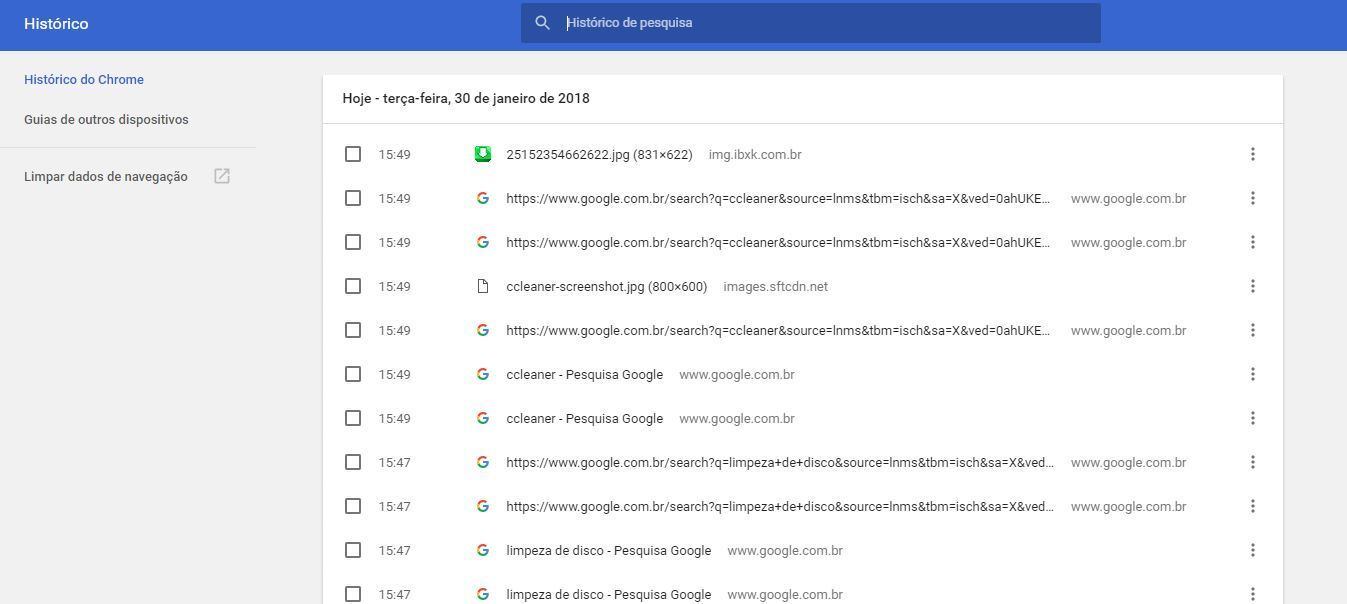Click the green favicon of 25152354662622.jpg entry
Viewport: 1347px width, 604px height.
click(483, 154)
